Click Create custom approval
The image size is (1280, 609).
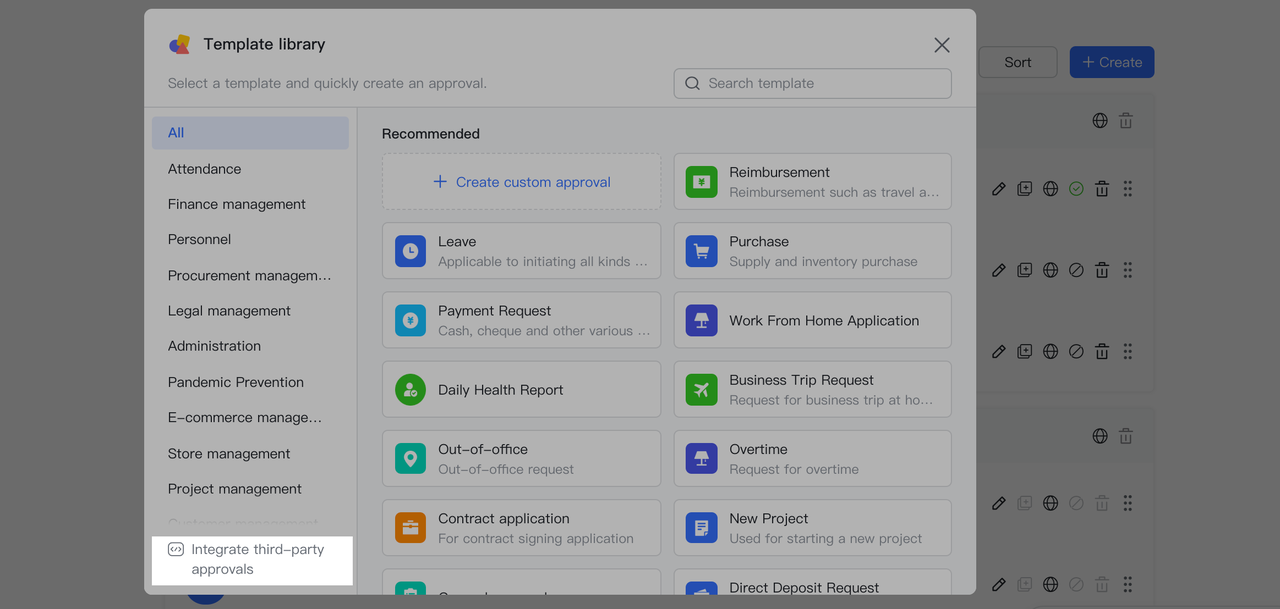[x=521, y=182]
